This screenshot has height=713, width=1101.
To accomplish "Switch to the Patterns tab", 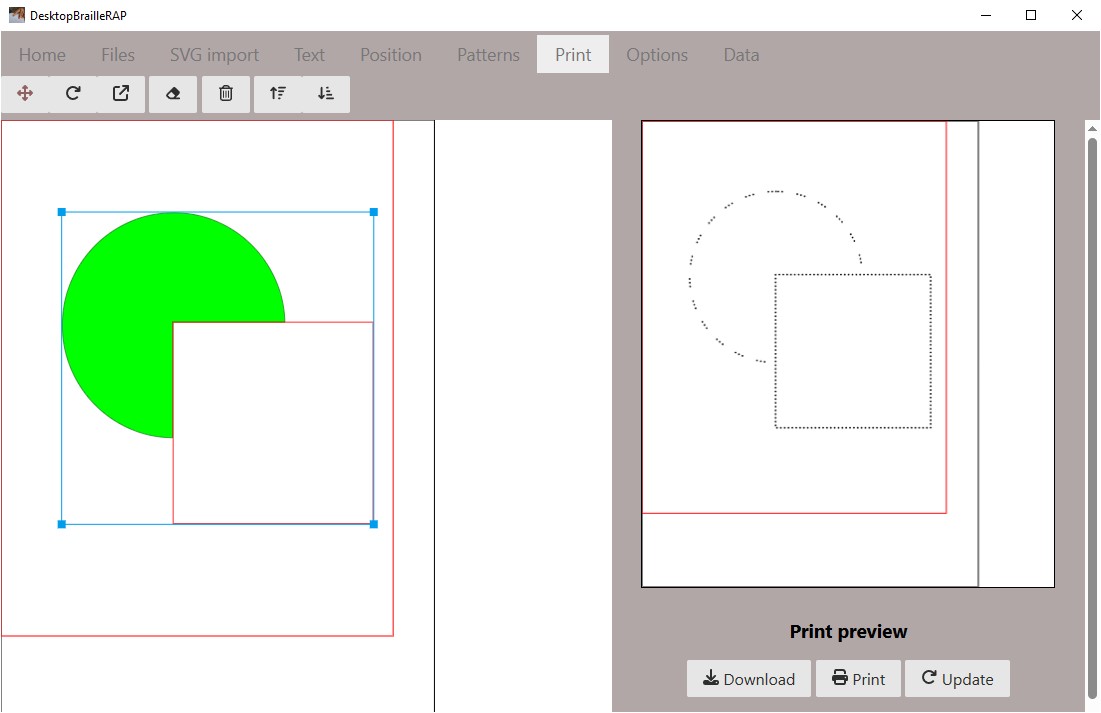I will point(489,55).
